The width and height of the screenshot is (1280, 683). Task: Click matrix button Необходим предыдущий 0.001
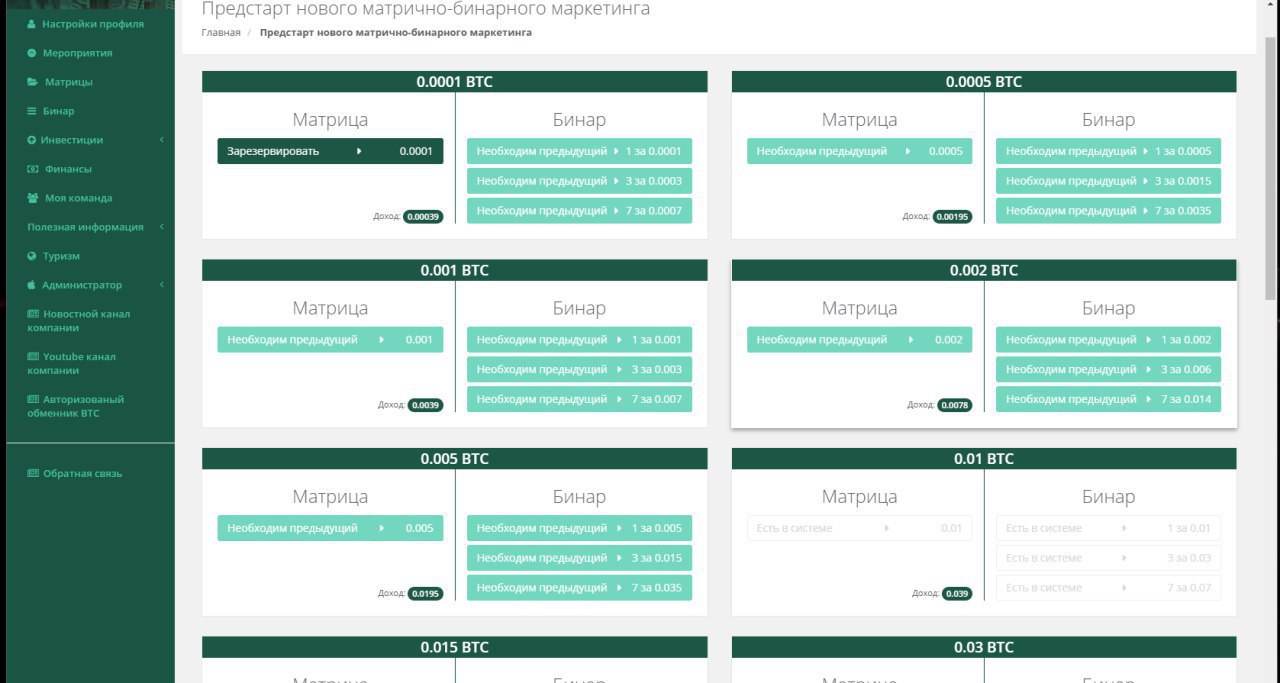(x=330, y=340)
